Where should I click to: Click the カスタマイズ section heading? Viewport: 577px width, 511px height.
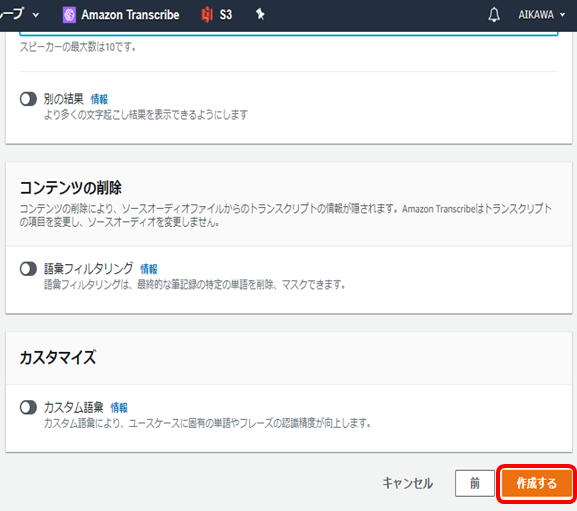coord(58,357)
